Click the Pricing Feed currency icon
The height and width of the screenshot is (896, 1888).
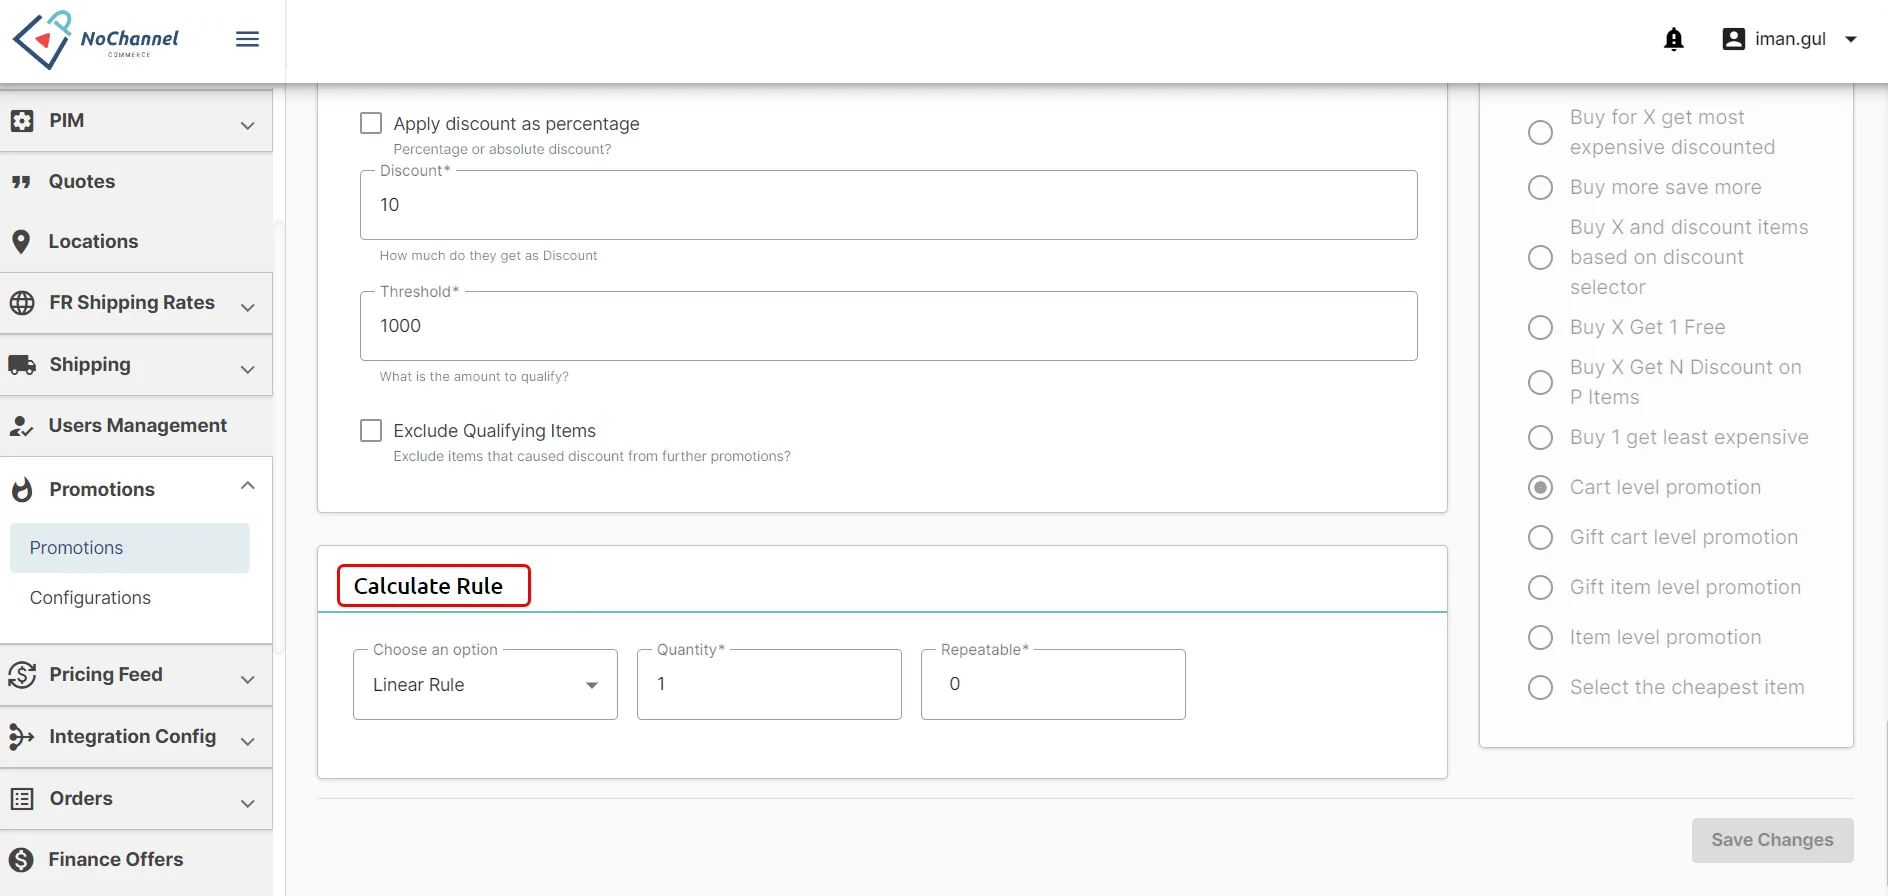click(x=22, y=675)
